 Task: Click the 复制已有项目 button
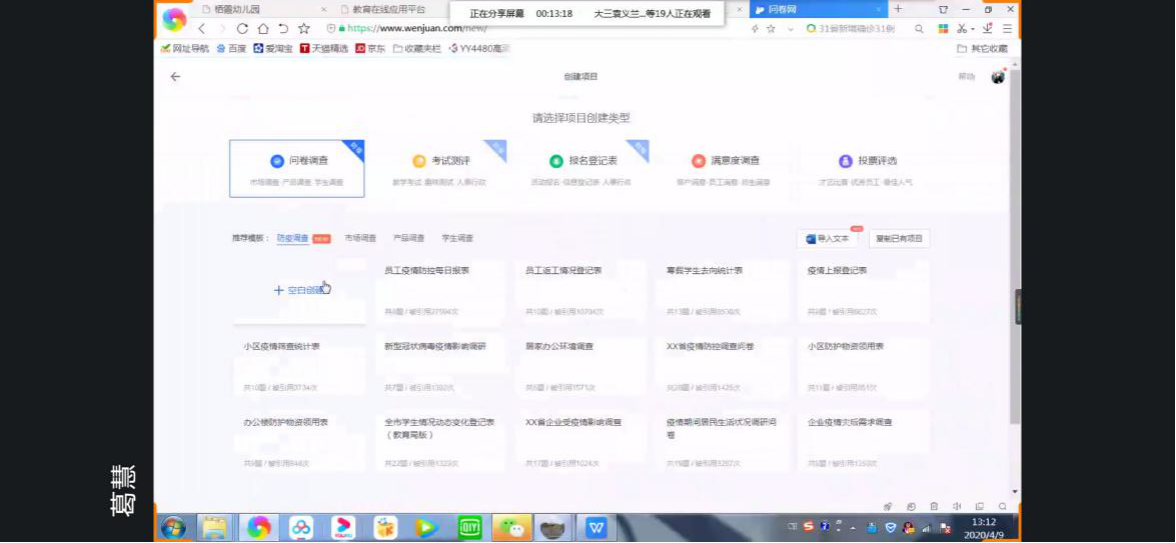coord(899,238)
